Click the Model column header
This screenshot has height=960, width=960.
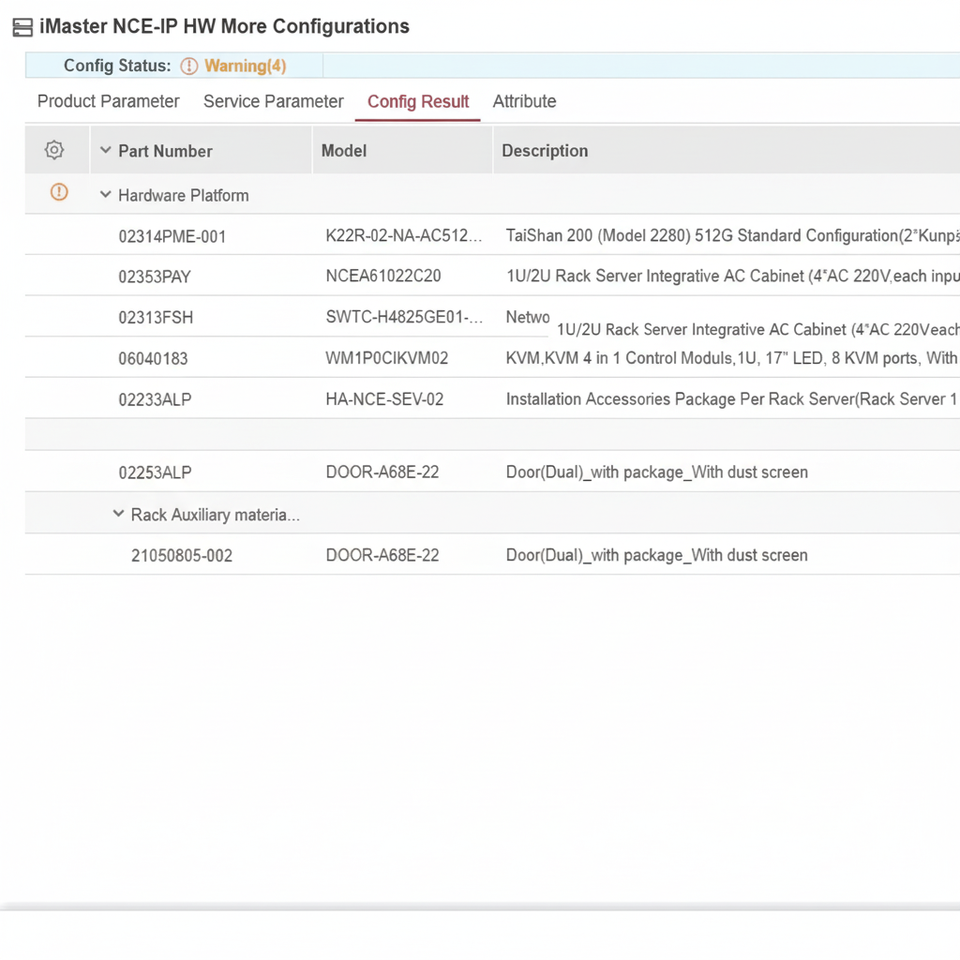(x=344, y=151)
